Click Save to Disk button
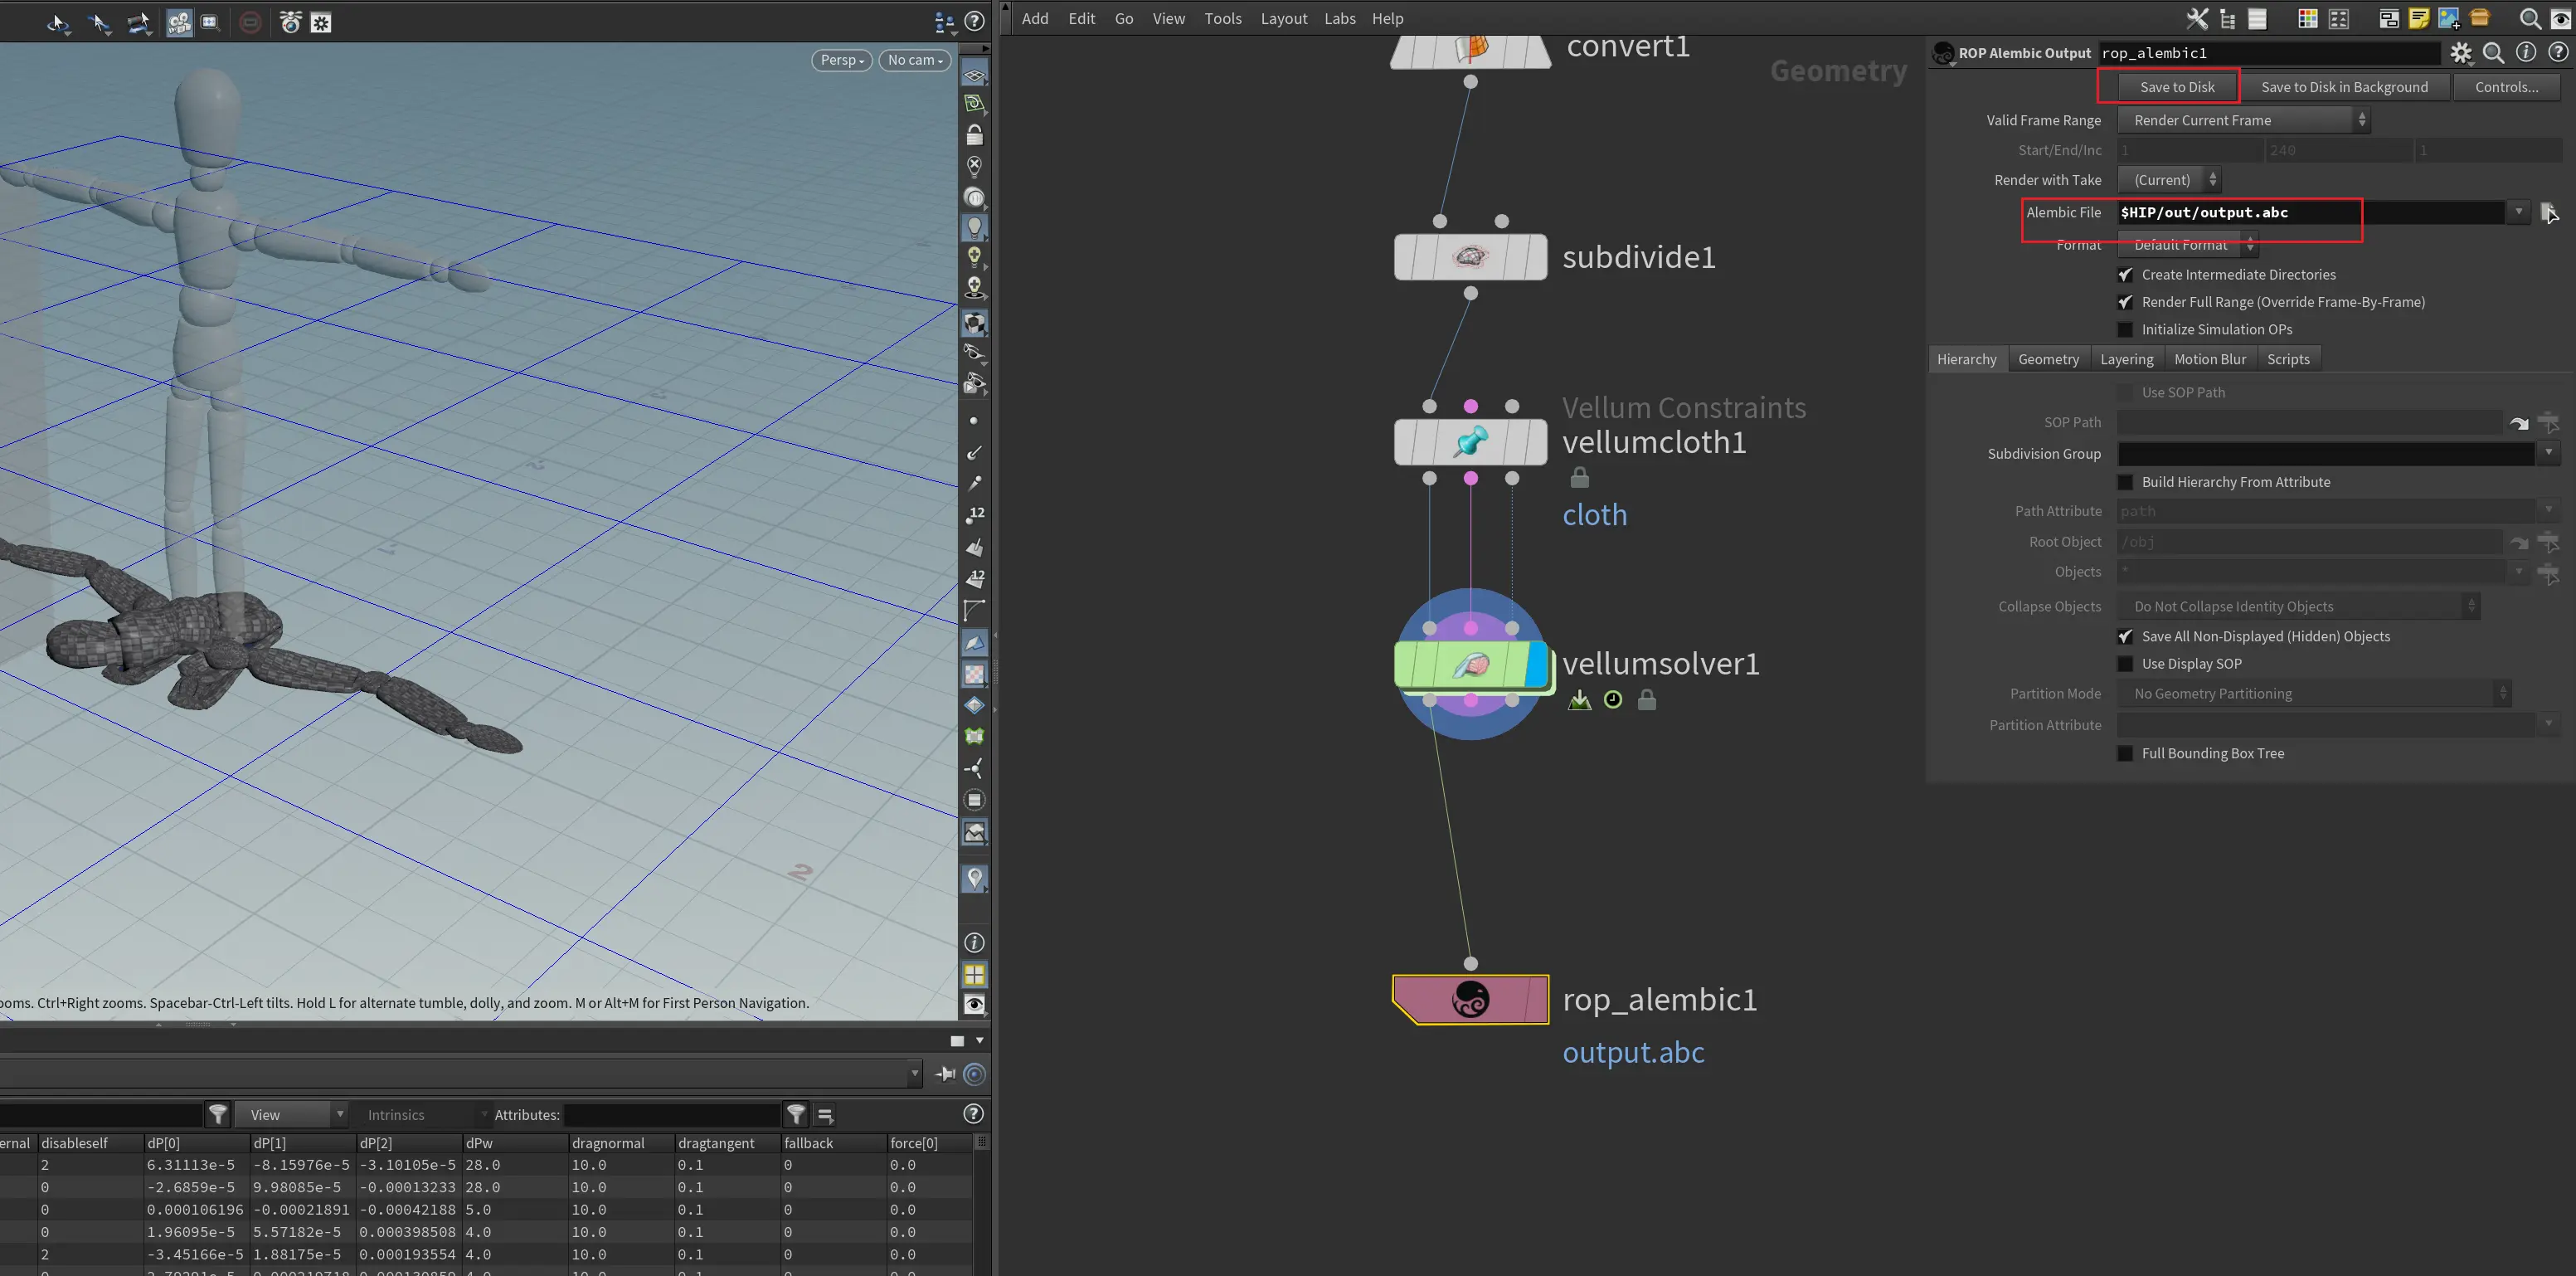 coord(2177,87)
